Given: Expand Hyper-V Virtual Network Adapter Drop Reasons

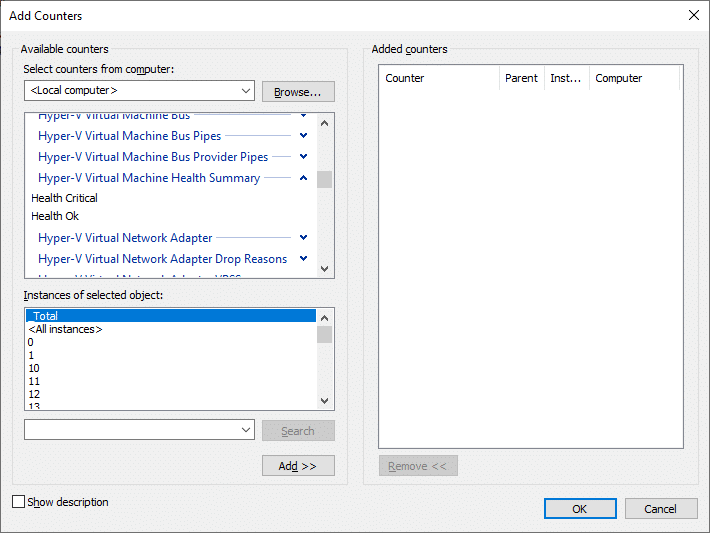Looking at the screenshot, I should [303, 259].
